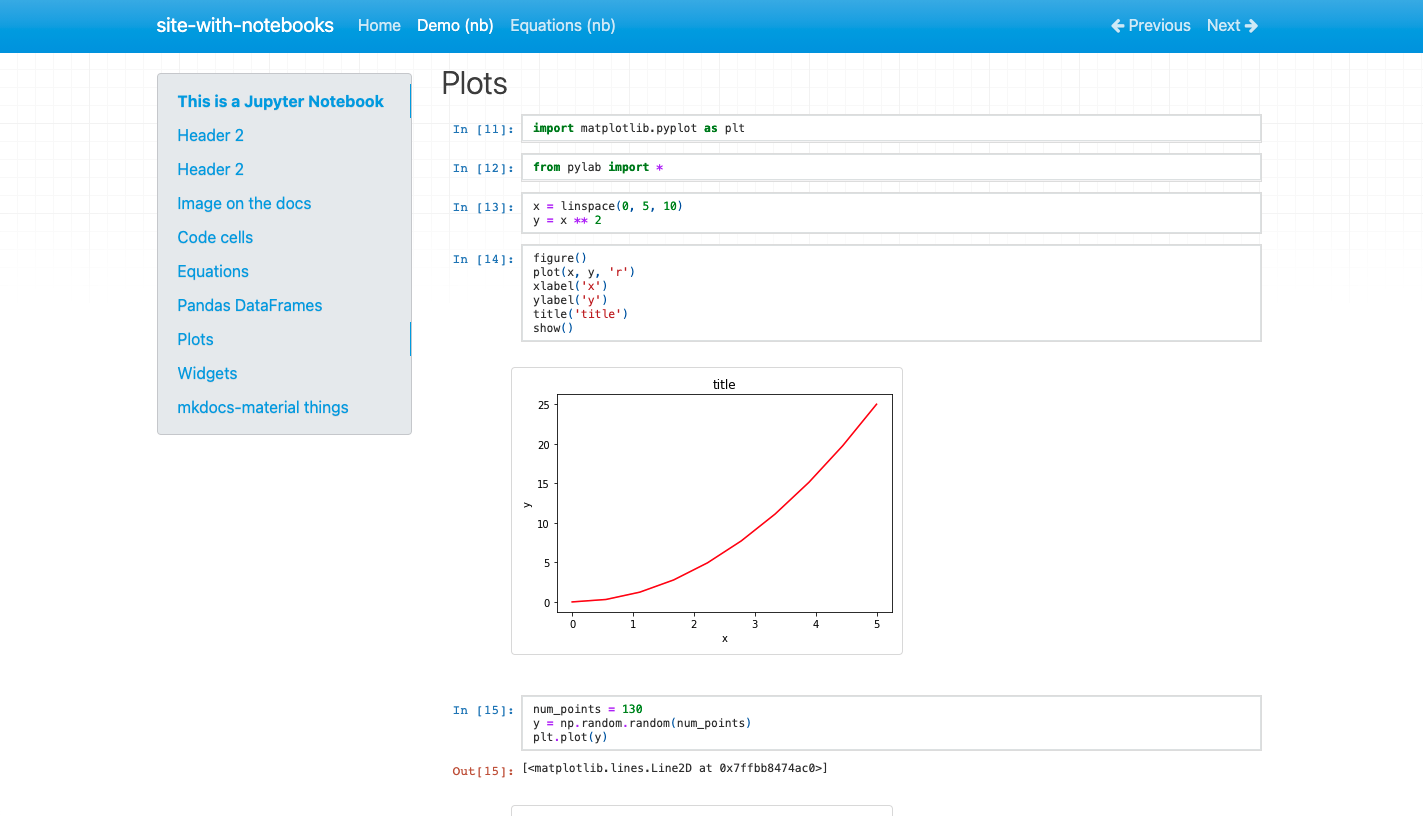Screen dimensions: 1423x816
Task: Select Plots in the sidebar contents
Action: [x=195, y=340]
